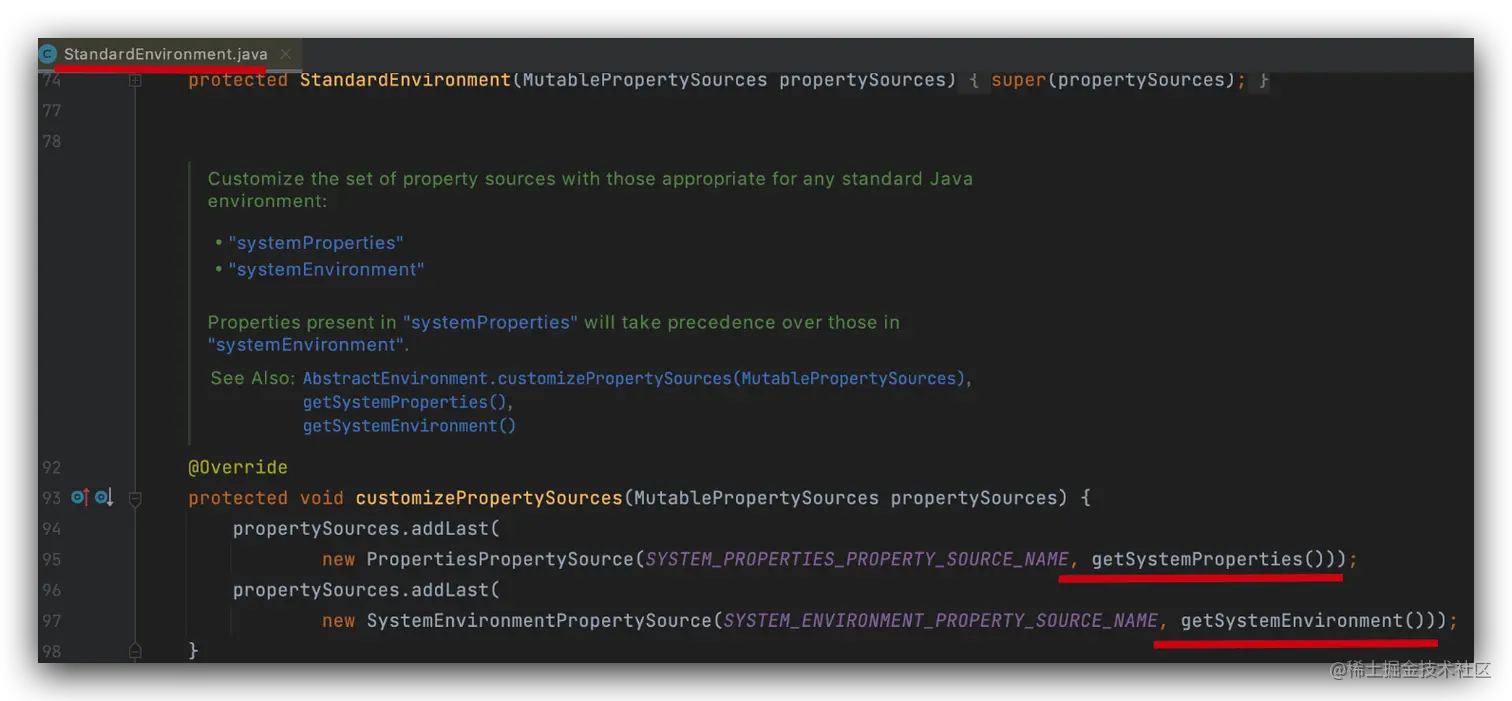Image resolution: width=1512 pixels, height=701 pixels.
Task: Click the "systemProperties" bullet item in the doc
Action: [x=316, y=243]
